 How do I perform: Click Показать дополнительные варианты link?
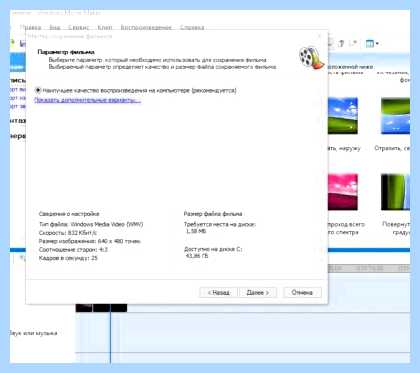(88, 100)
